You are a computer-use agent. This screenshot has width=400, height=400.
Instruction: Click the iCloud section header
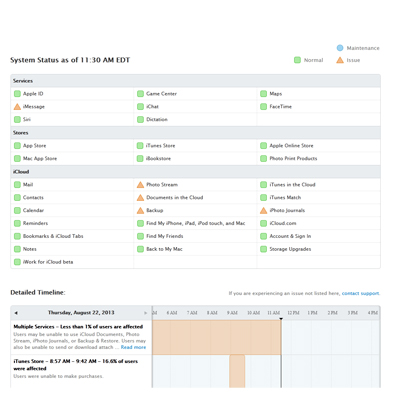195,172
